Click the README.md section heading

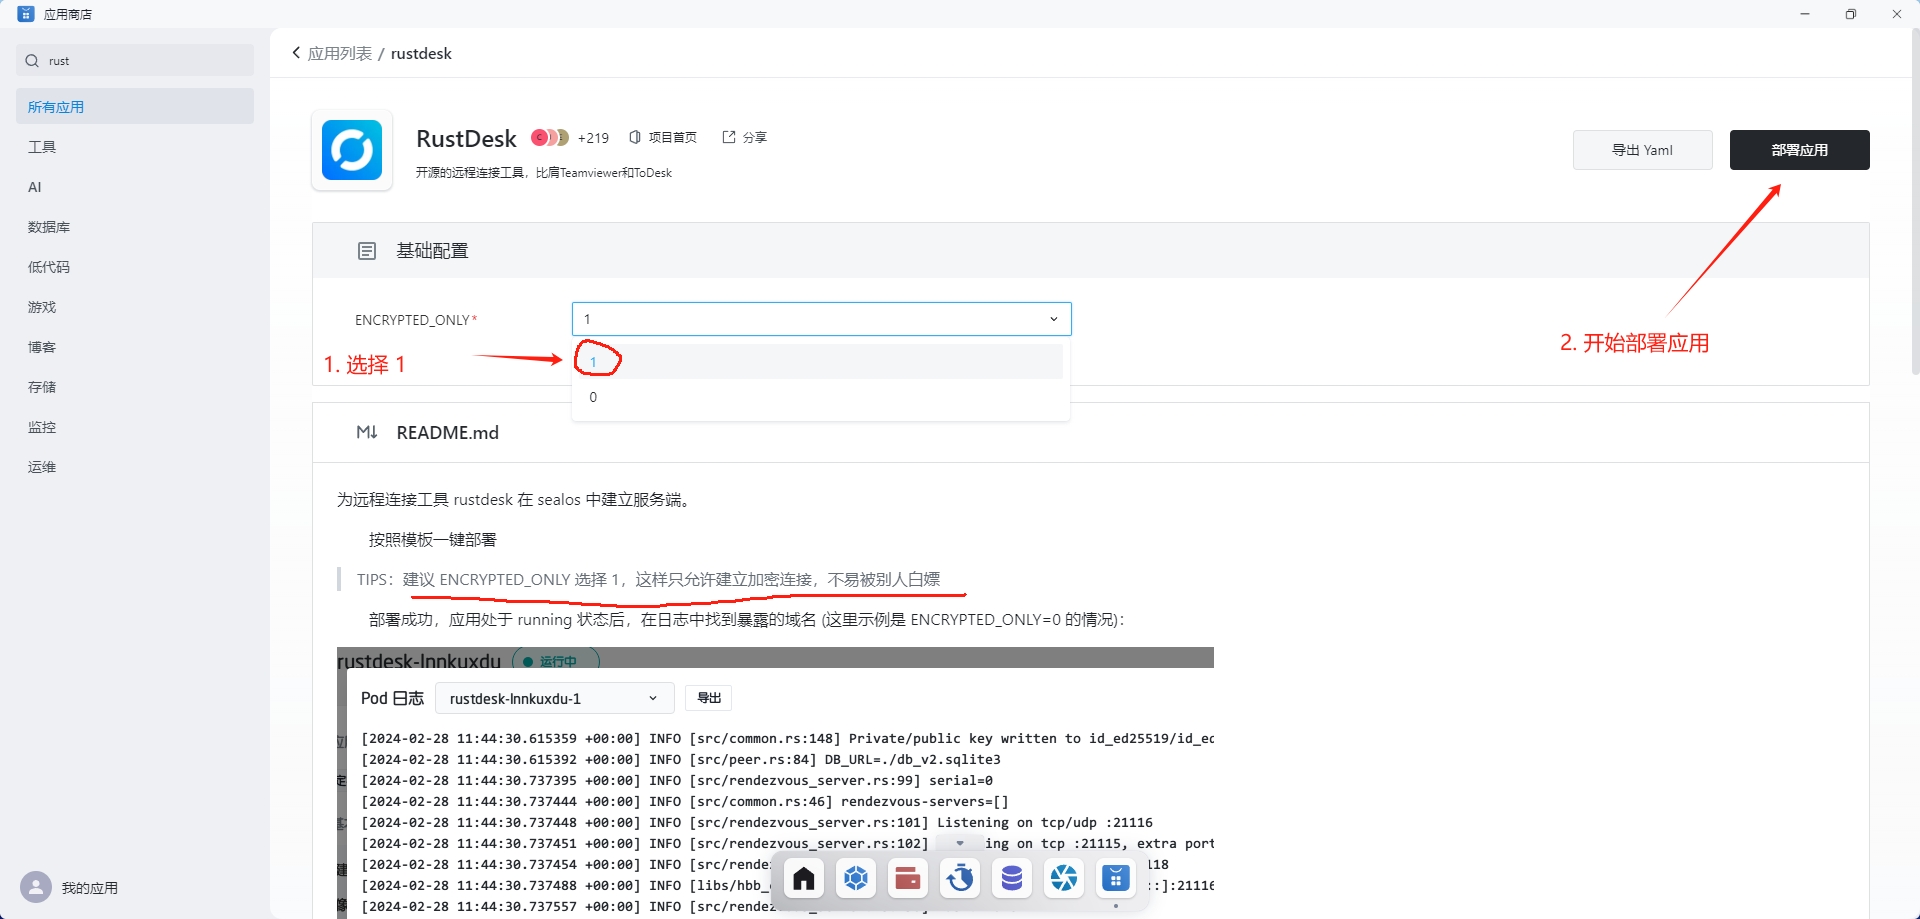[447, 432]
